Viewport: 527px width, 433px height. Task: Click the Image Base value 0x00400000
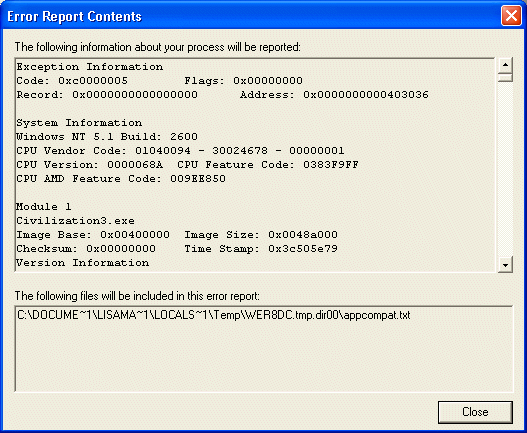click(135, 235)
